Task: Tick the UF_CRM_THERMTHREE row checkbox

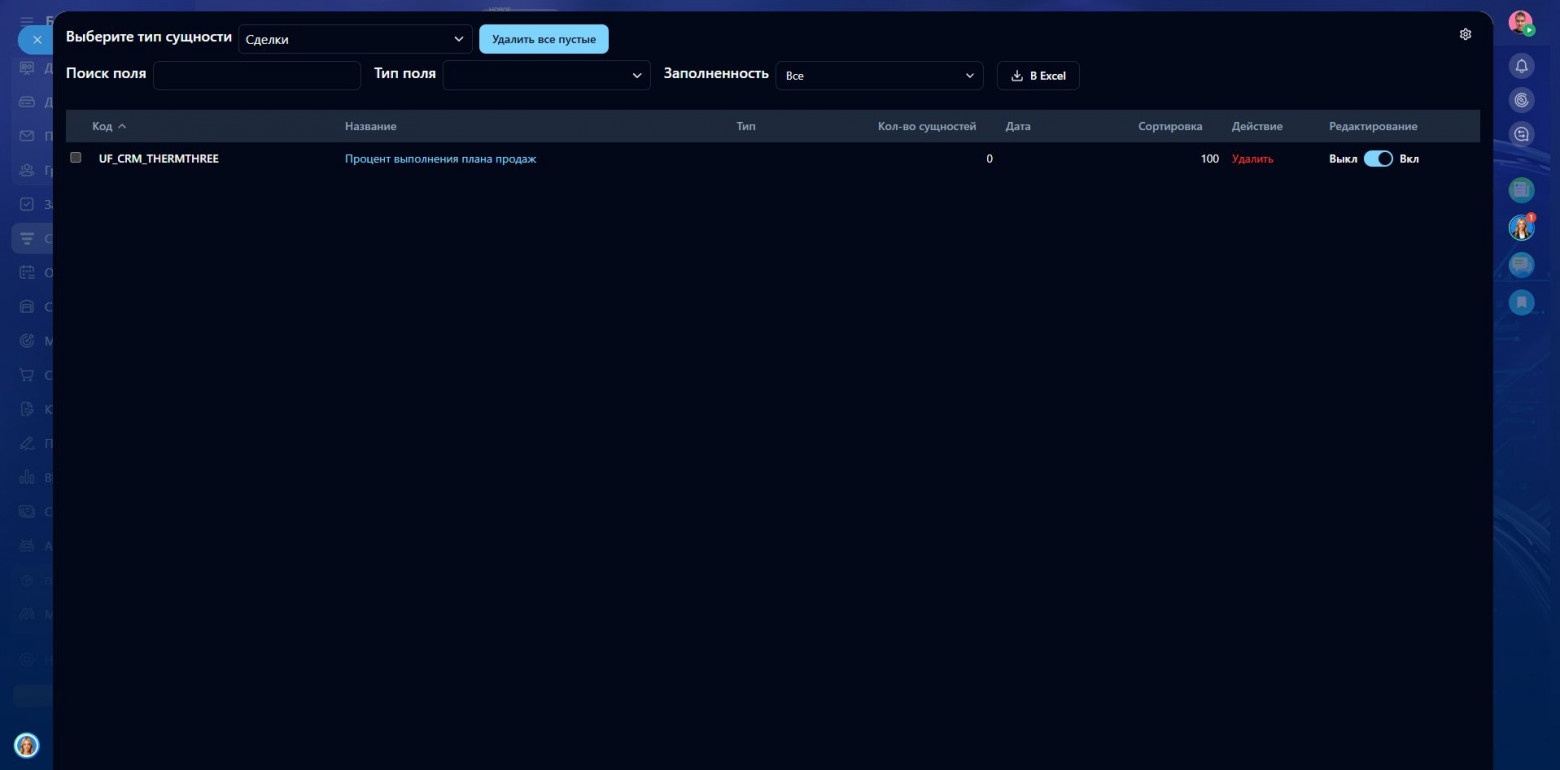Action: tap(76, 158)
